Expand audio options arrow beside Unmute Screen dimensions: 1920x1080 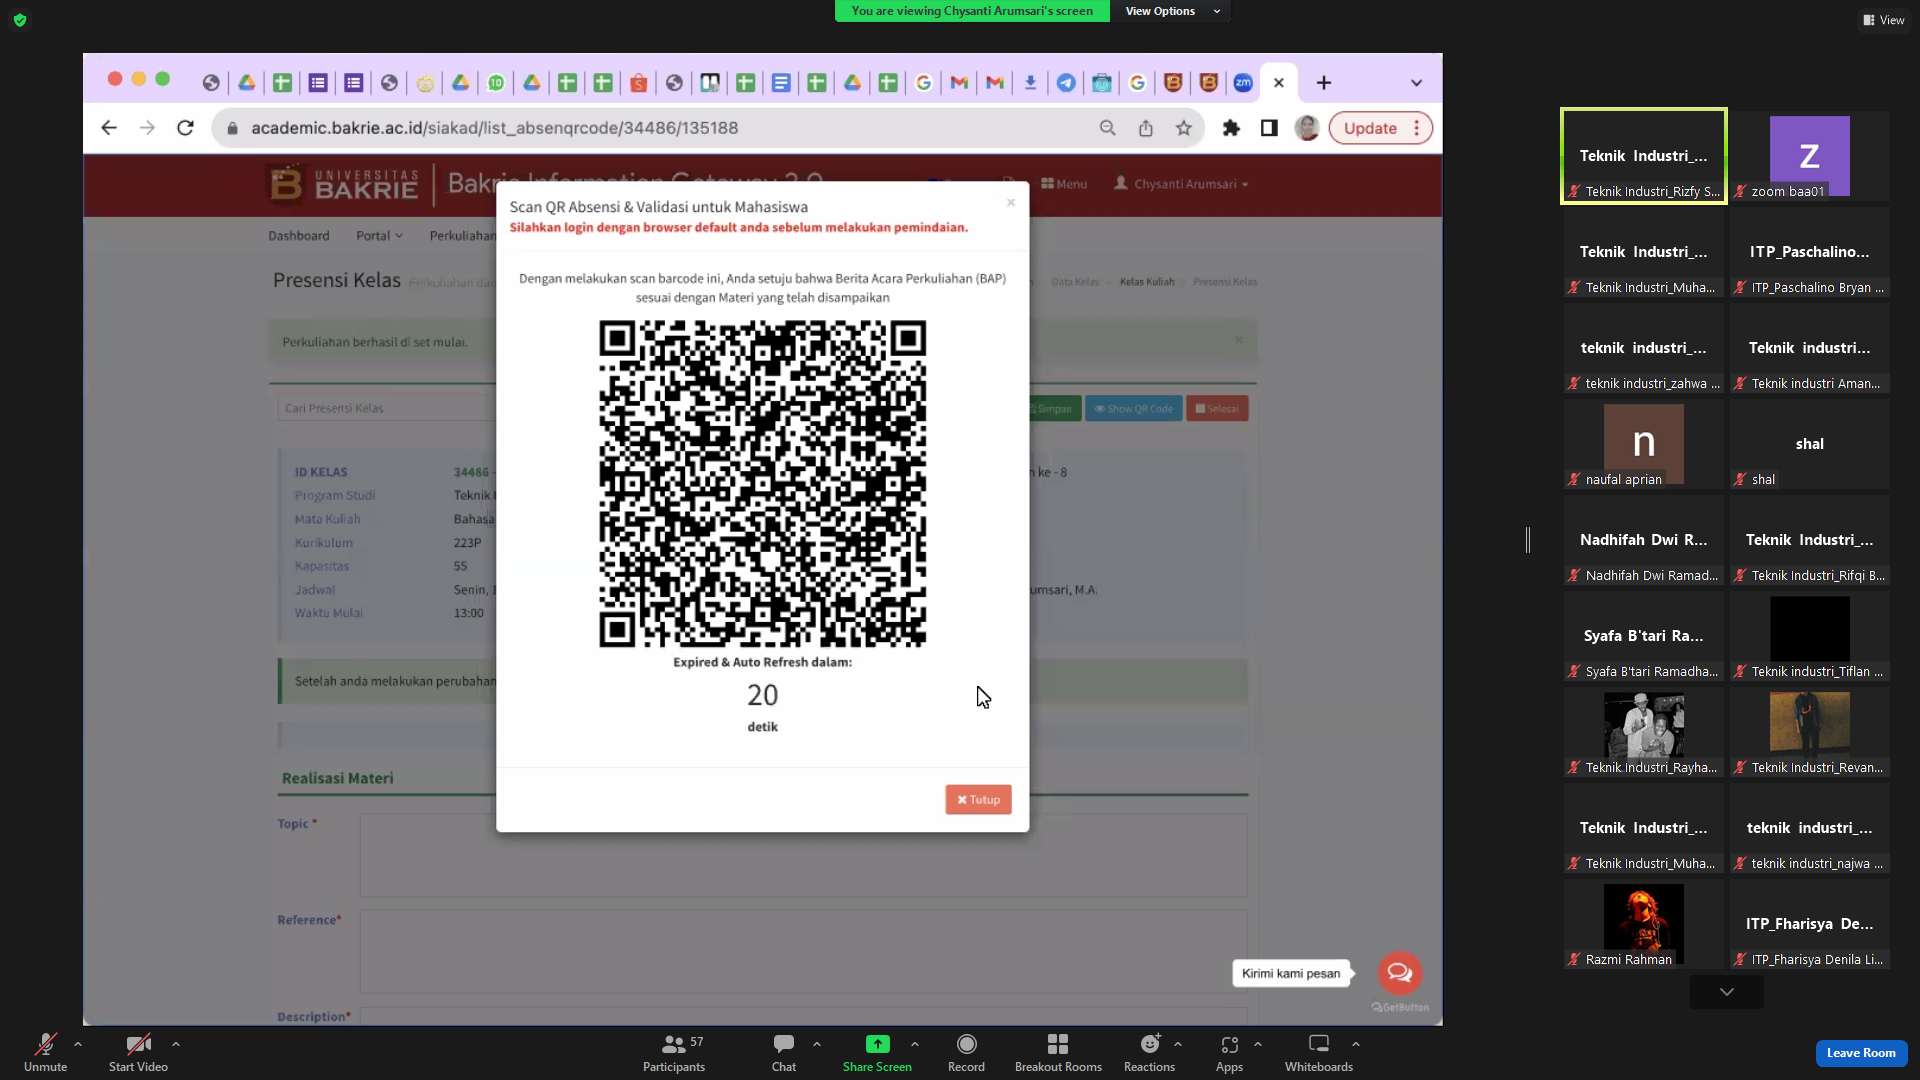coord(78,1044)
